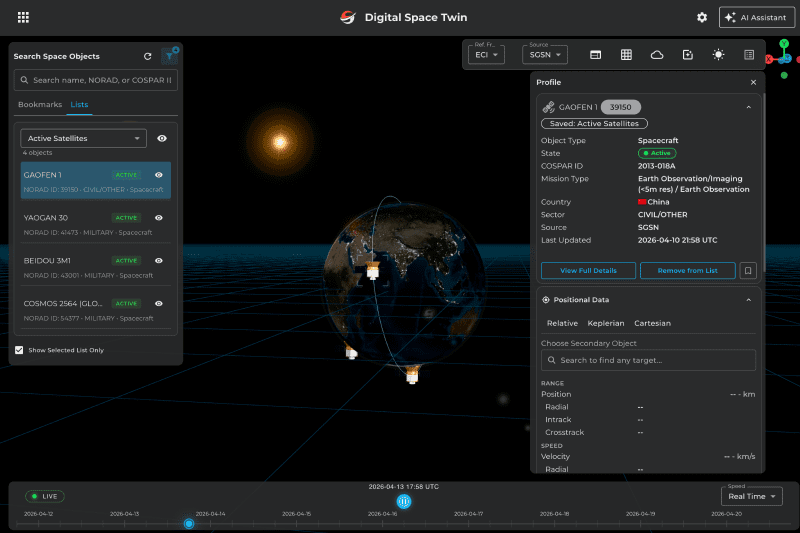Click the Y axis on the orientation gizmo

pyautogui.click(x=784, y=44)
